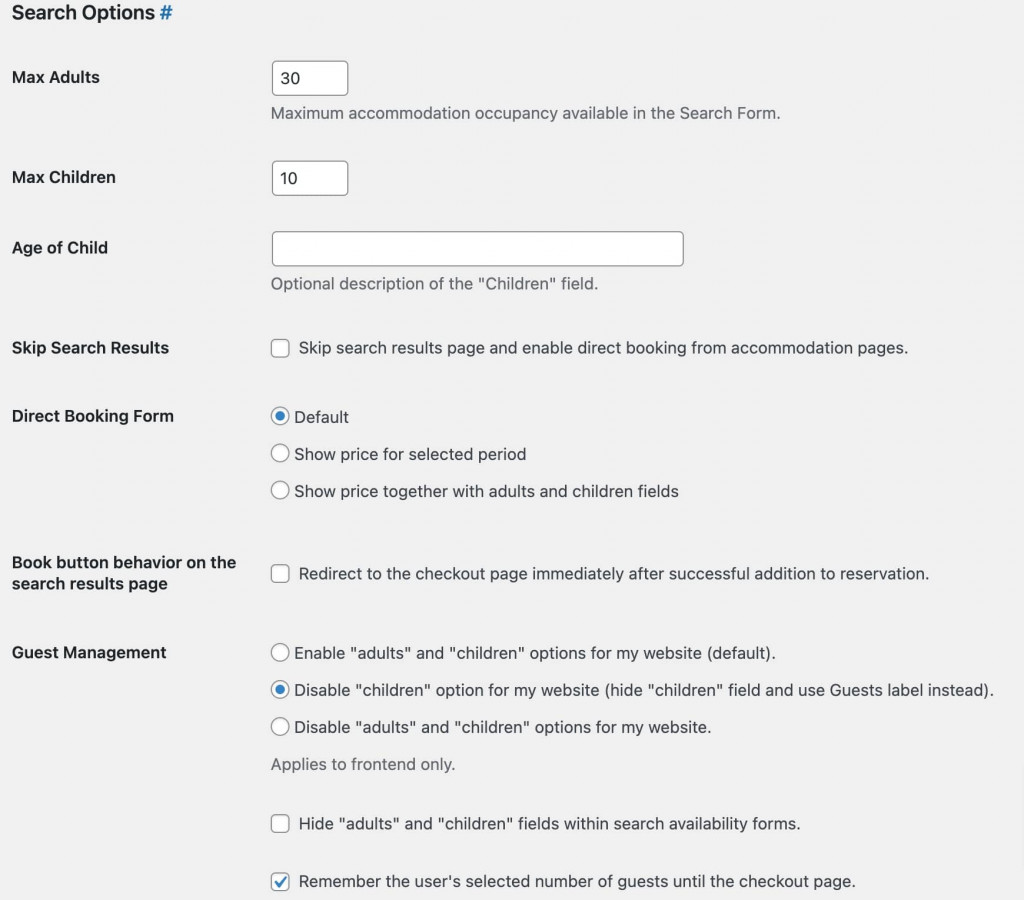Click the Max Adults number field

(x=309, y=78)
